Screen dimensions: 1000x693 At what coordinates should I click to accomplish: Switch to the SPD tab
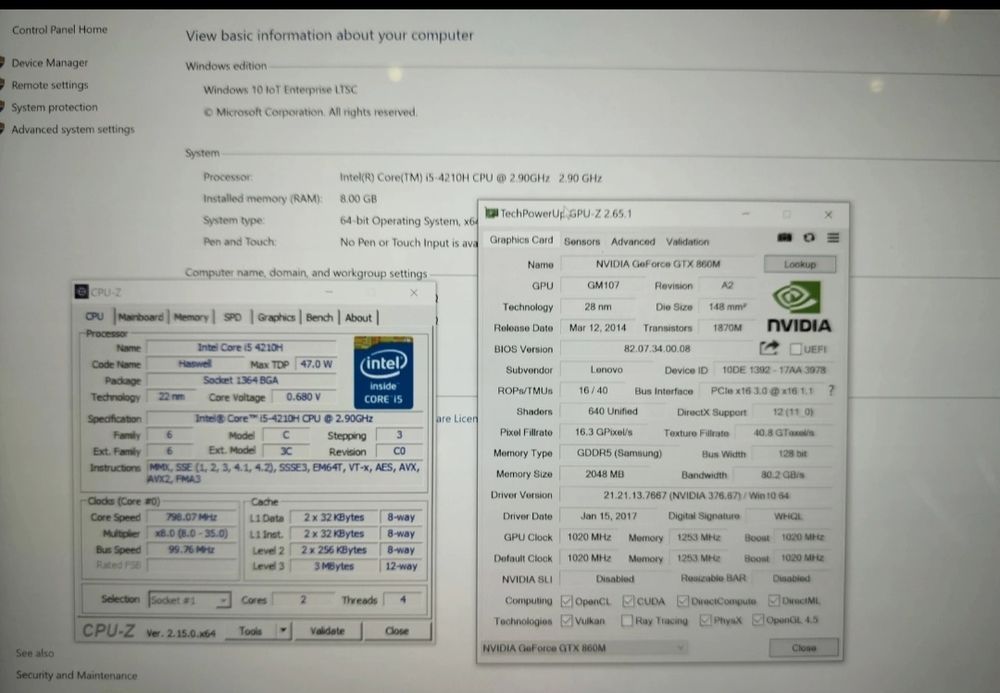(233, 317)
